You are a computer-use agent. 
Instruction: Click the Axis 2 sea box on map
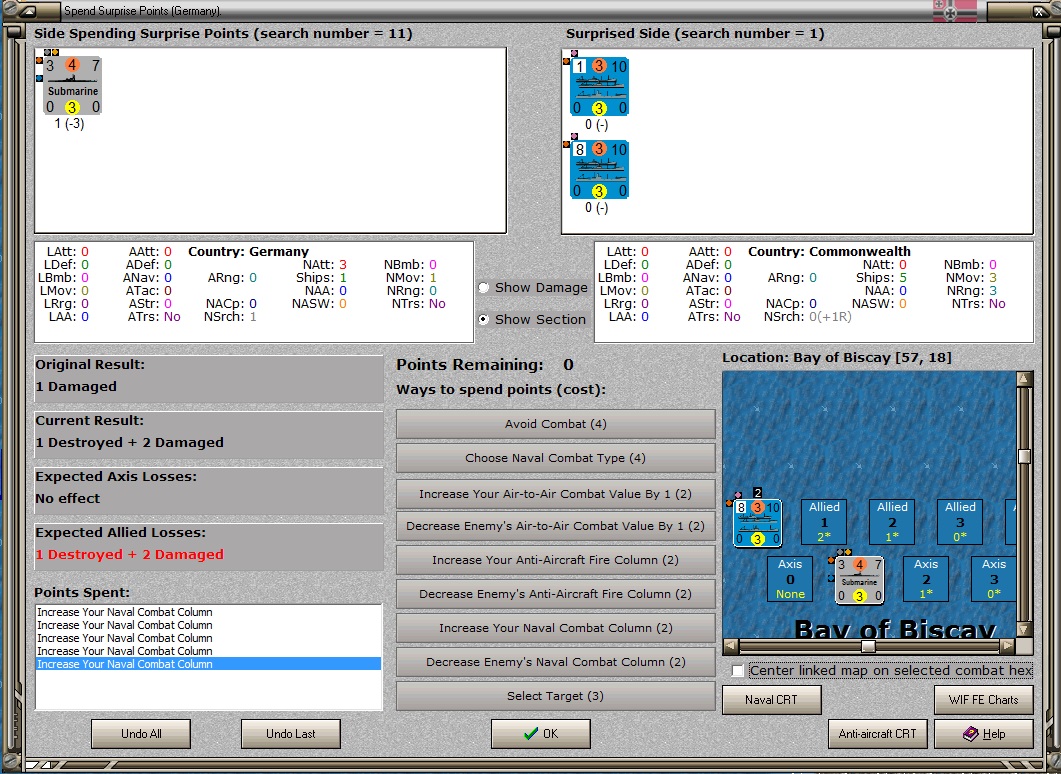(926, 578)
